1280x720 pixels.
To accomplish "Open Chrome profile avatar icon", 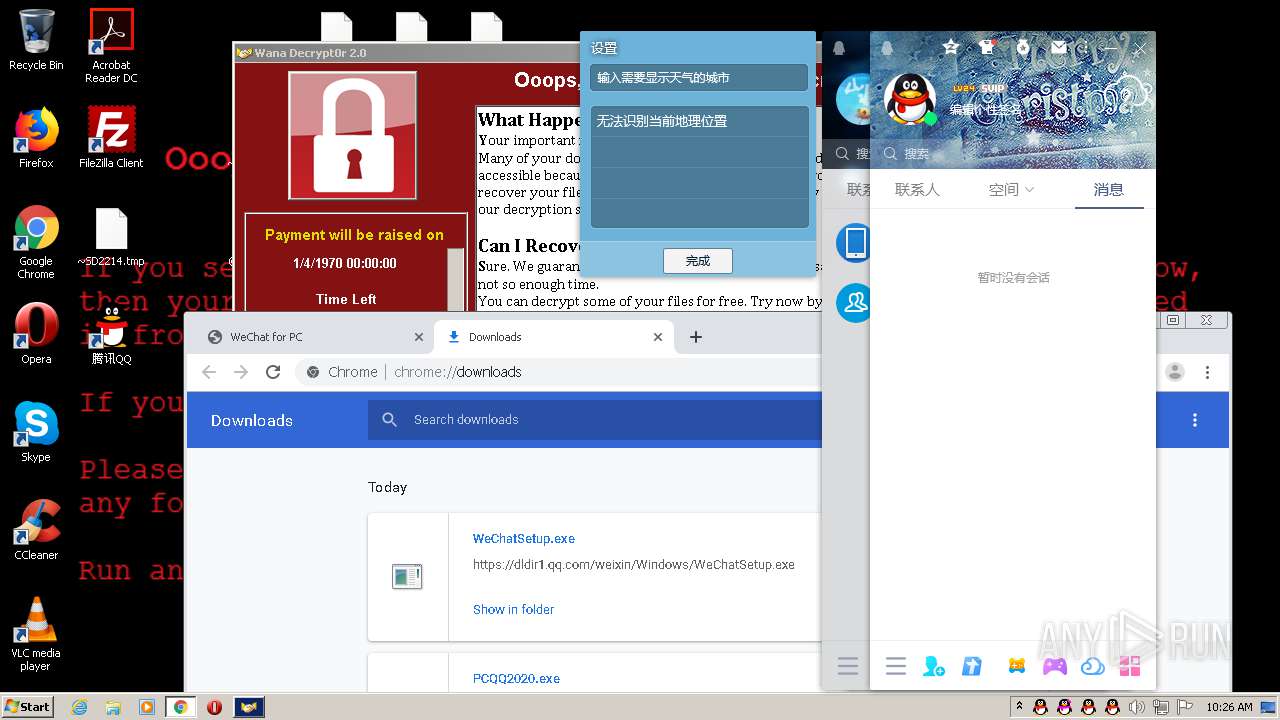I will [x=1175, y=372].
